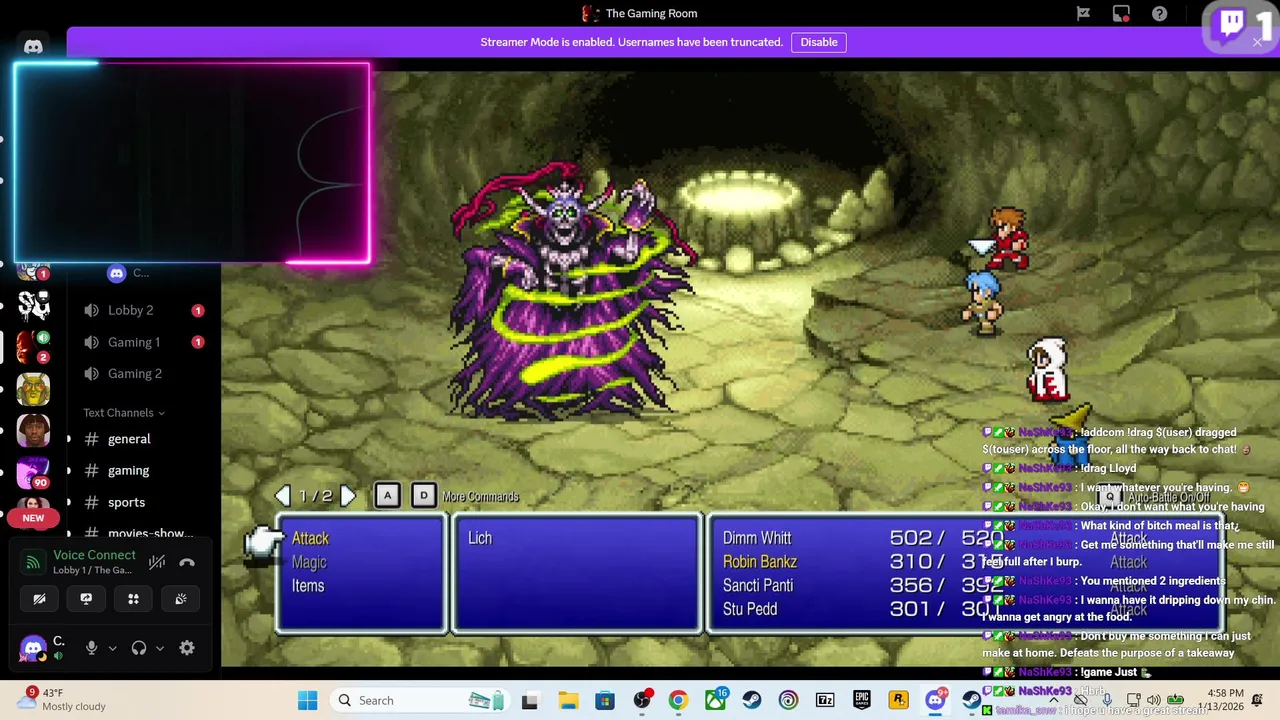Collapse the Text Channels category

[x=124, y=412]
